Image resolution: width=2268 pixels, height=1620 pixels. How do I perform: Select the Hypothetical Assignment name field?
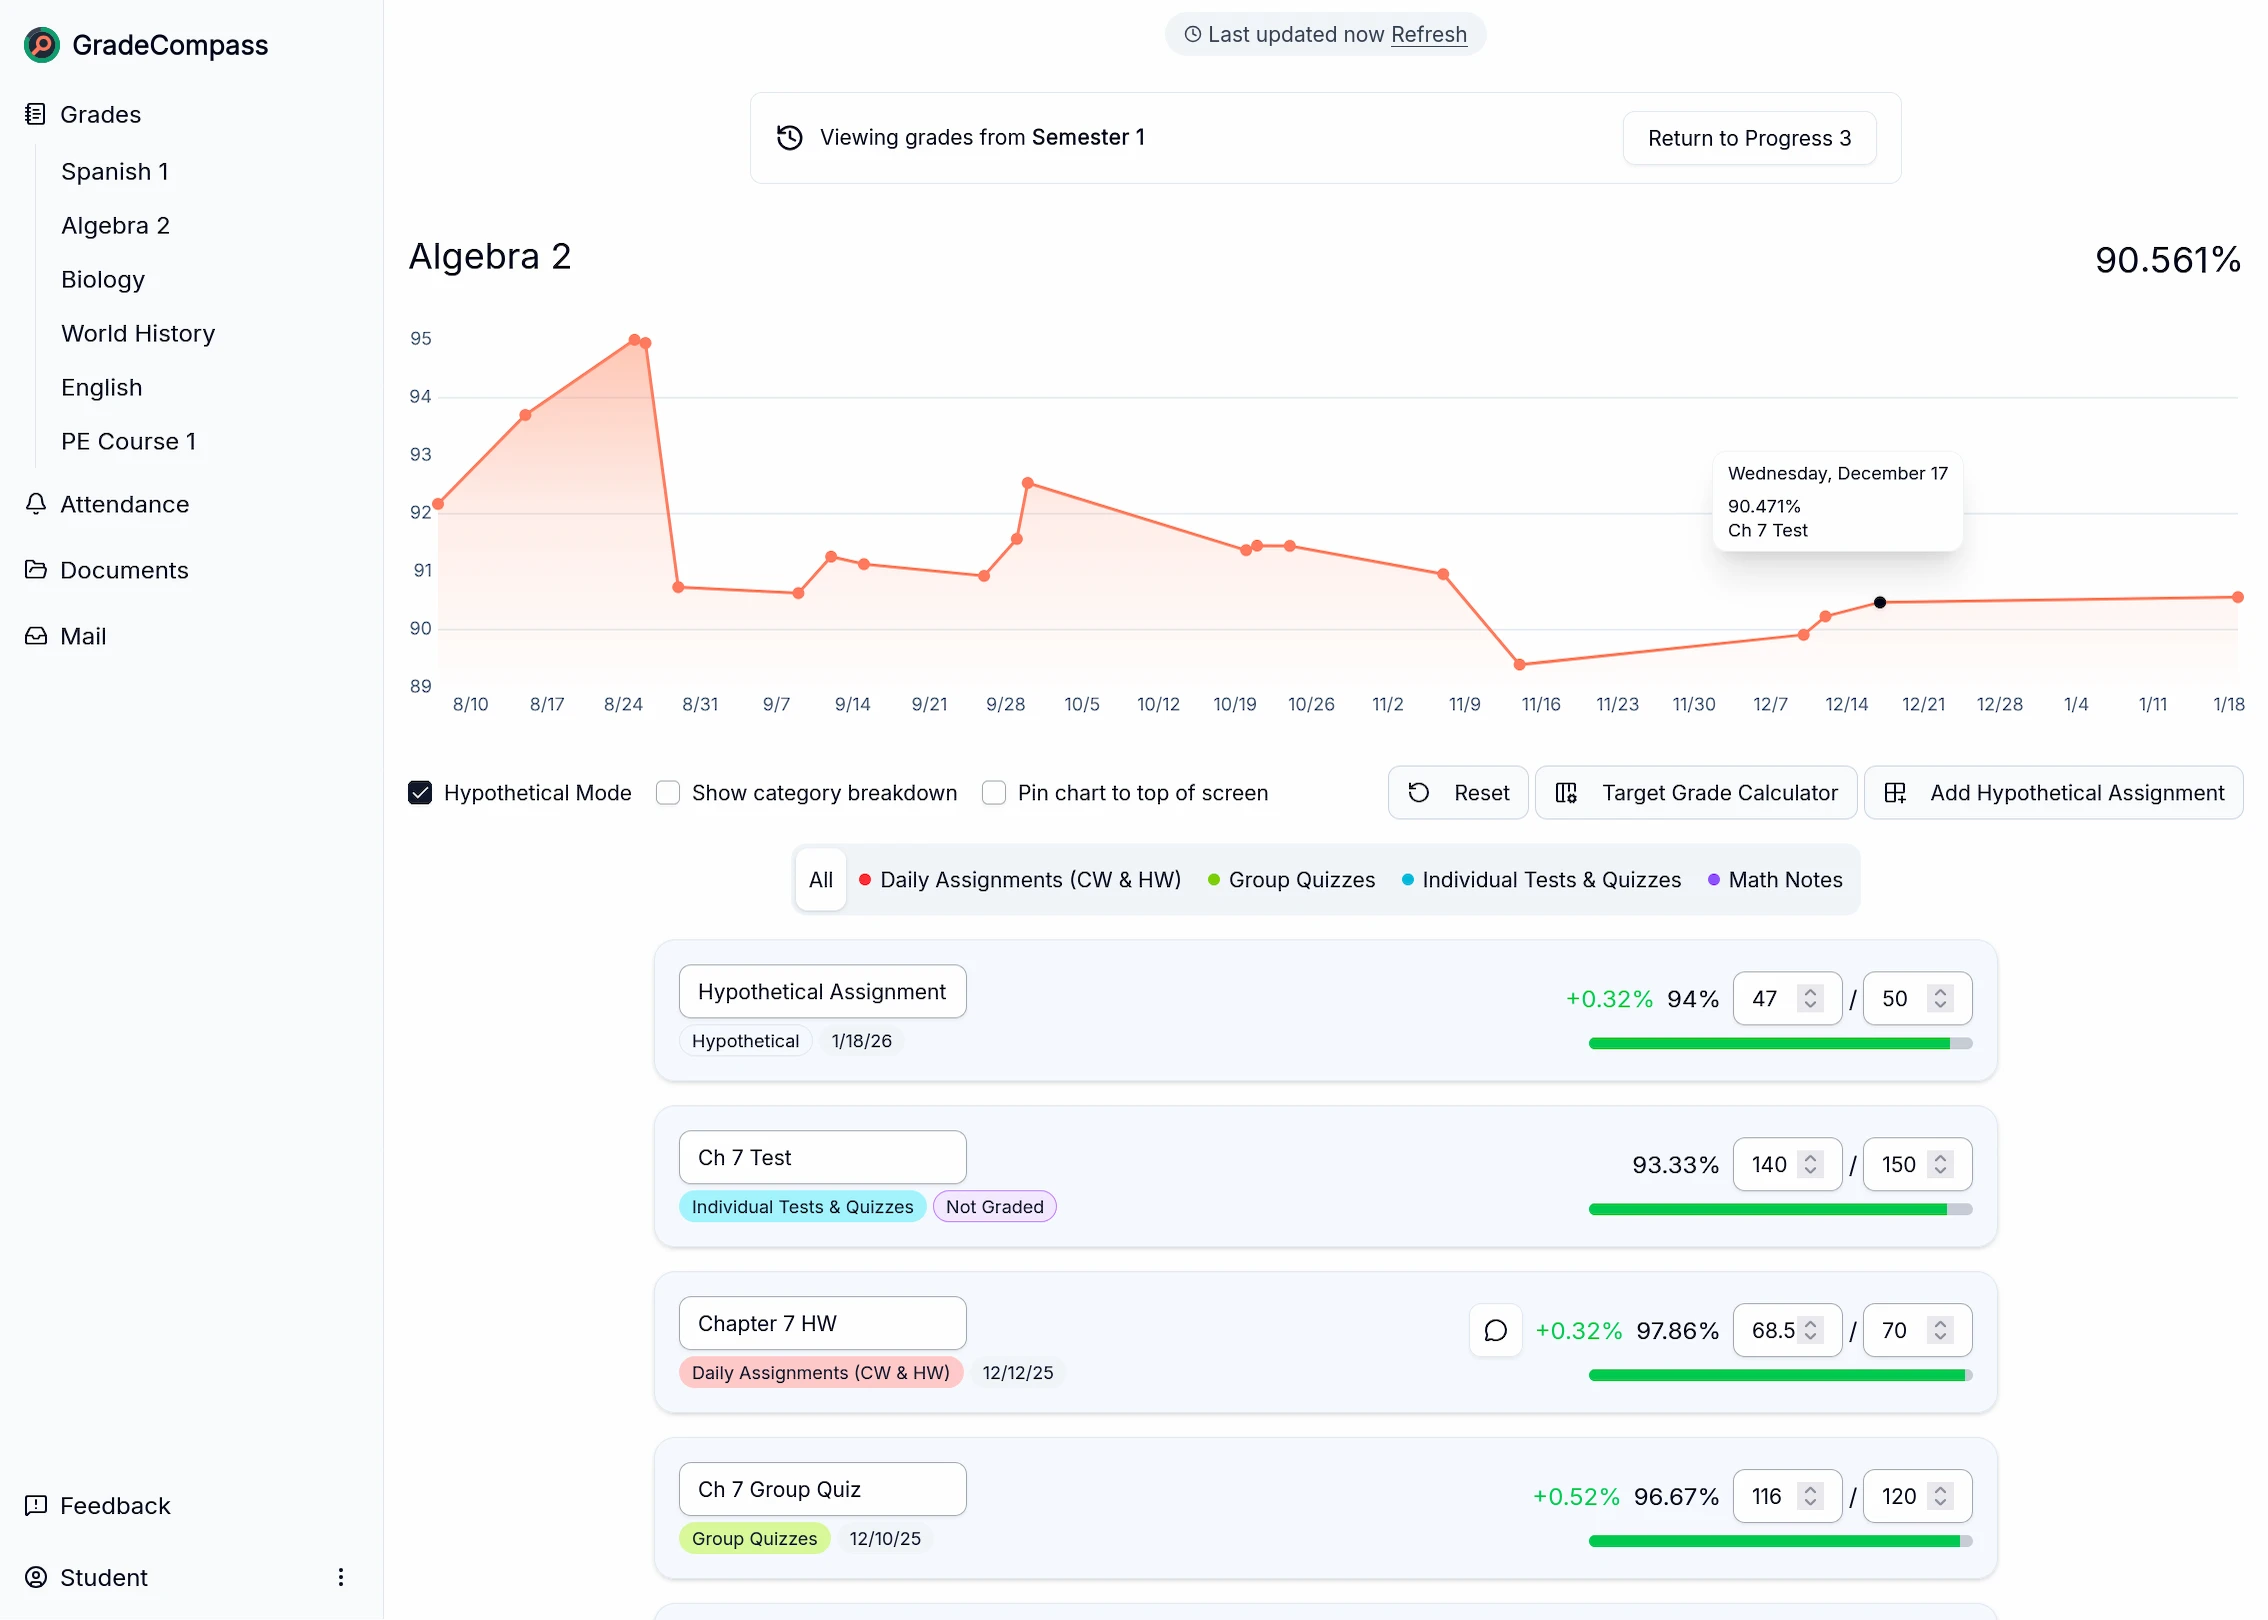click(x=822, y=991)
